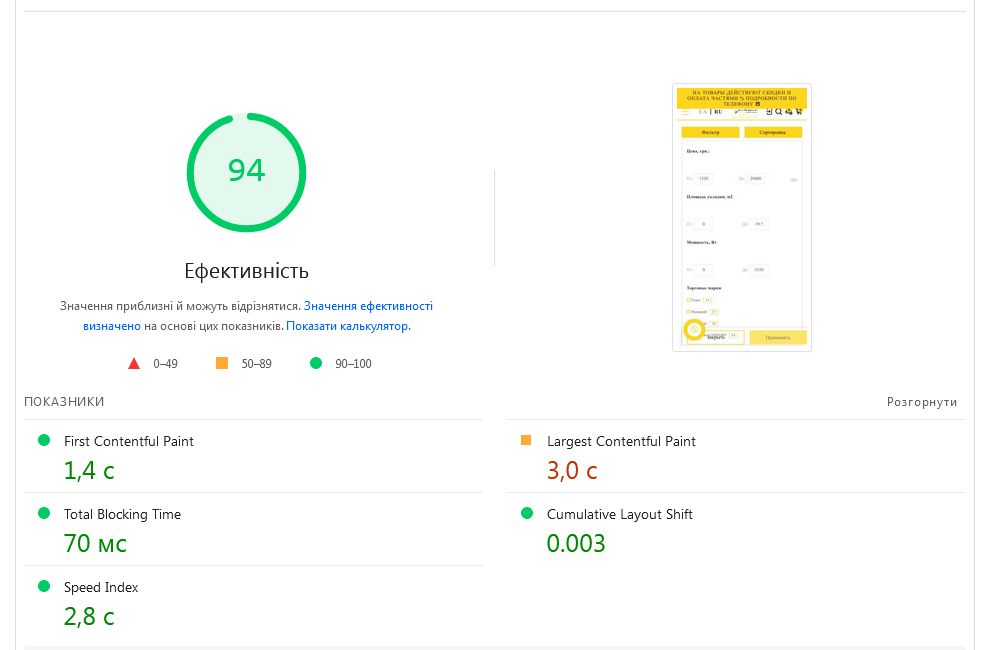1000x650 pixels.
Task: Click the red triangle 0–49 legend icon
Action: point(134,363)
